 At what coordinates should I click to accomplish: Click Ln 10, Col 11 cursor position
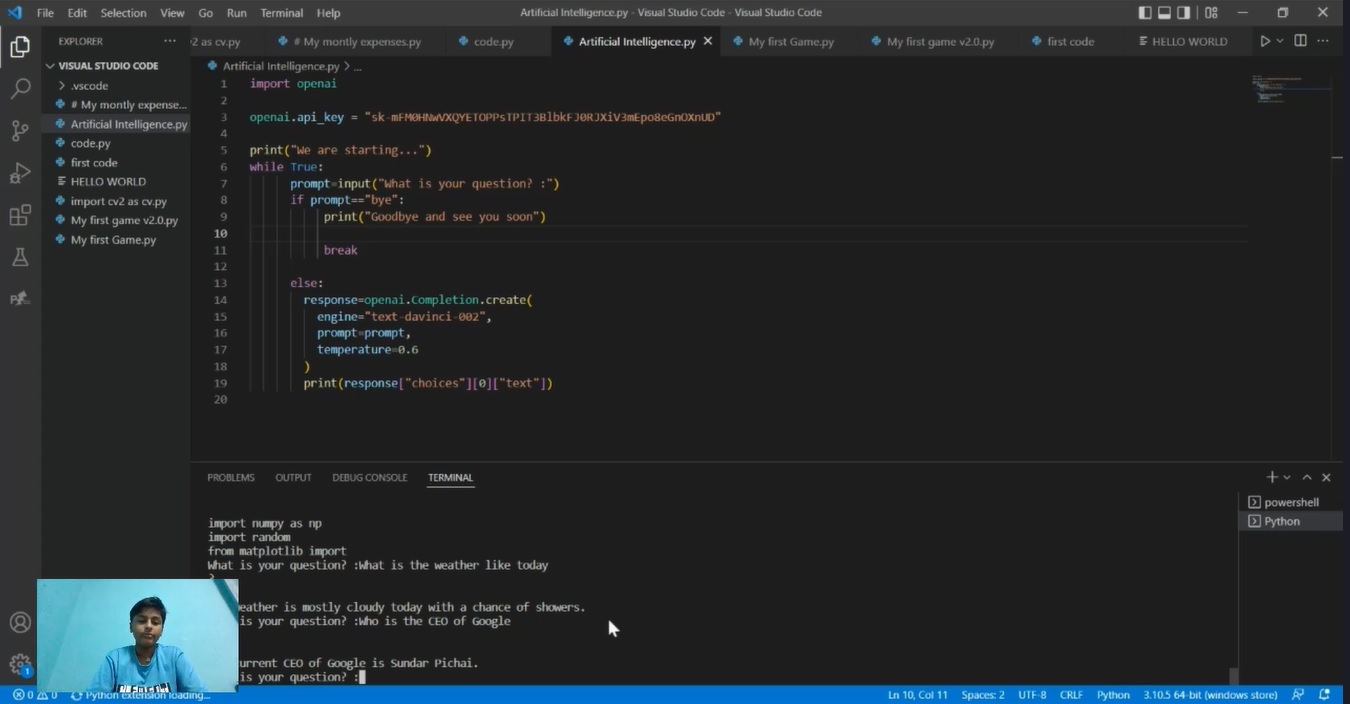pyautogui.click(x=917, y=695)
